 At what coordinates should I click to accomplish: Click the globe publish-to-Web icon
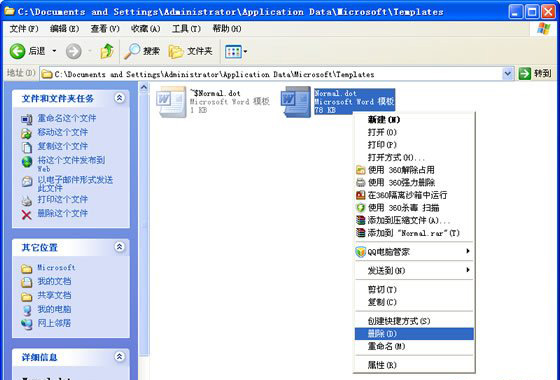27,161
